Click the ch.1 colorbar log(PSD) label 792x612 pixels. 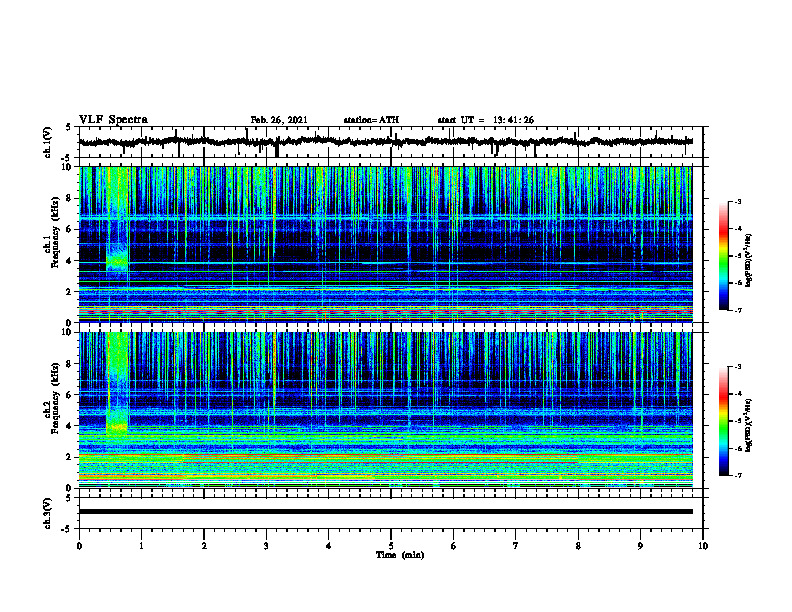(749, 261)
